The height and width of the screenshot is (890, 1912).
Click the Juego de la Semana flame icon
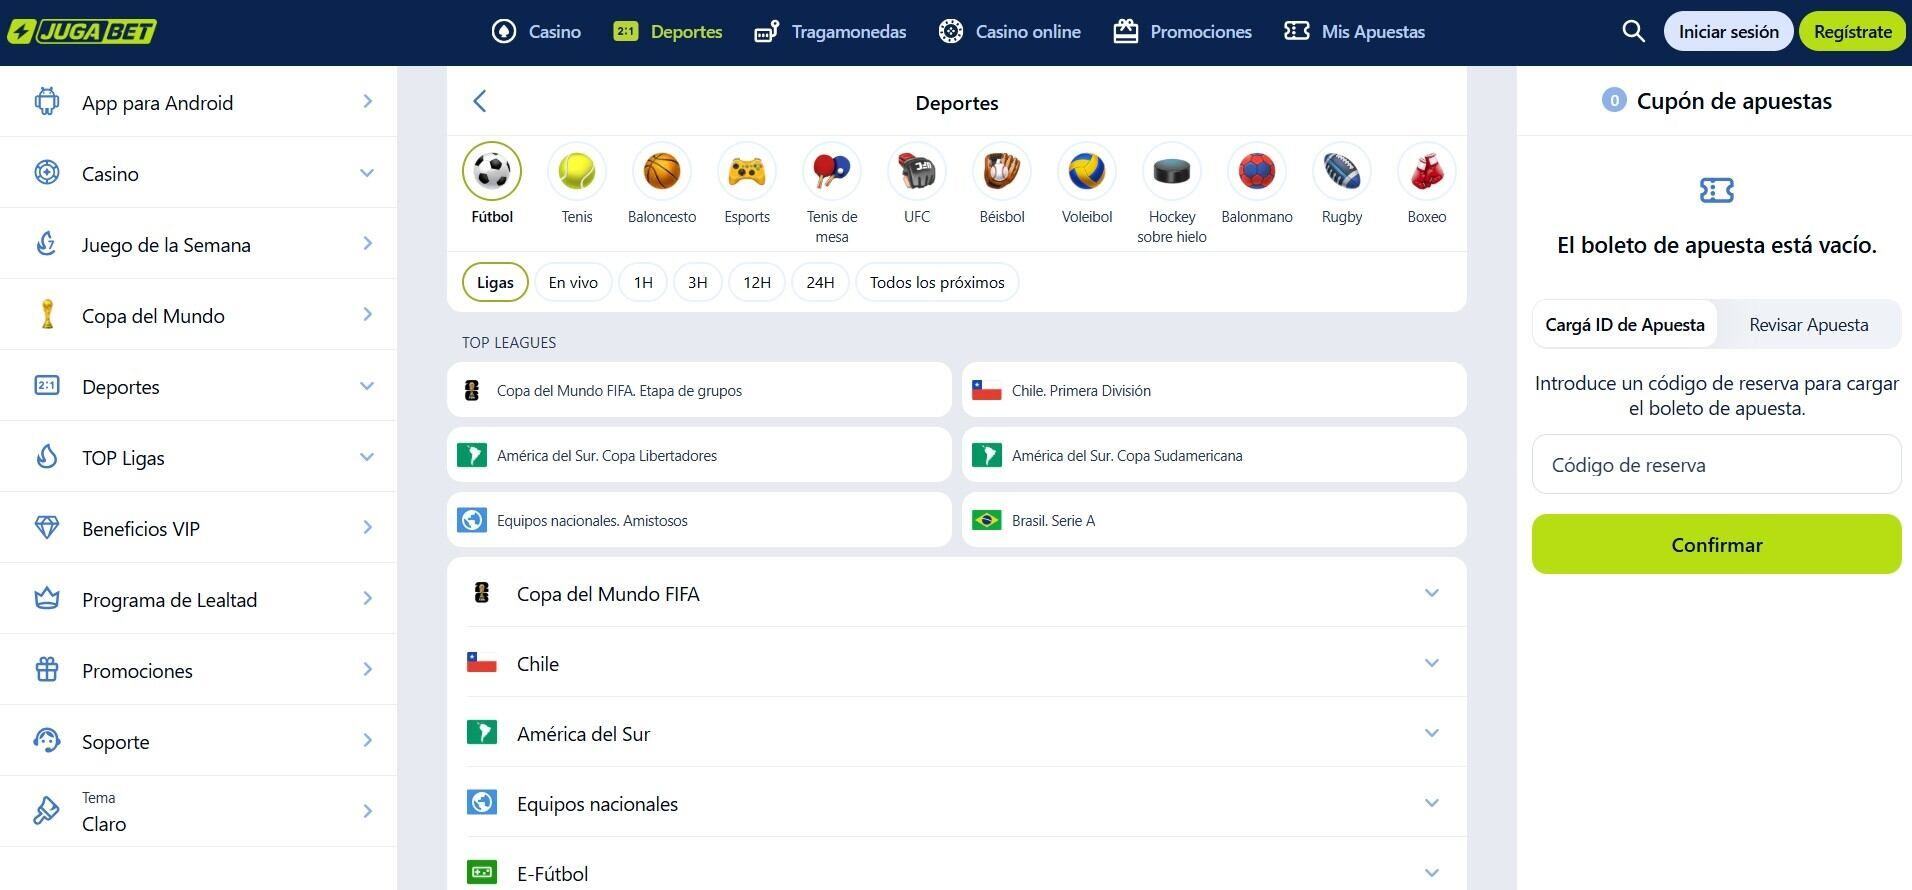pyautogui.click(x=47, y=244)
